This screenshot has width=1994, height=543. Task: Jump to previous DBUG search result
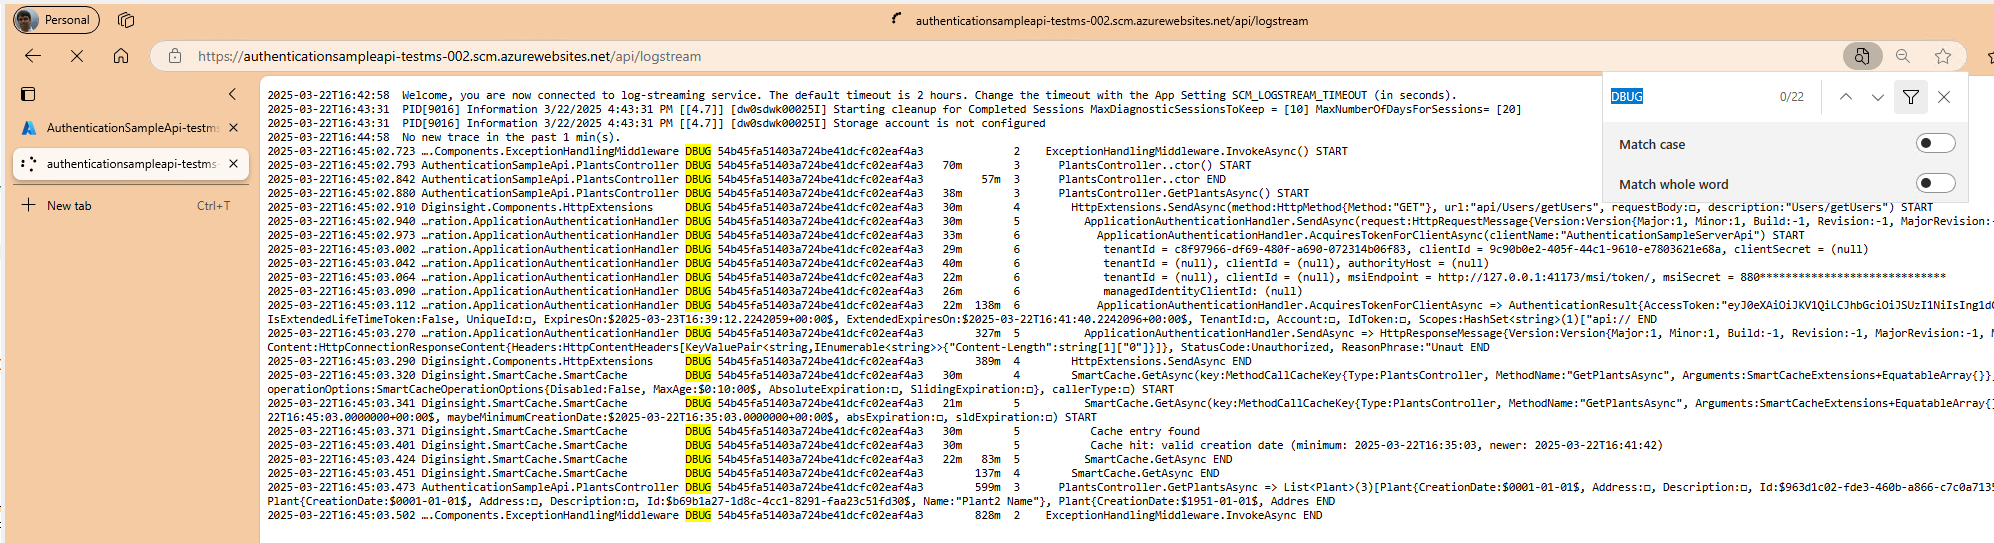pyautogui.click(x=1846, y=97)
